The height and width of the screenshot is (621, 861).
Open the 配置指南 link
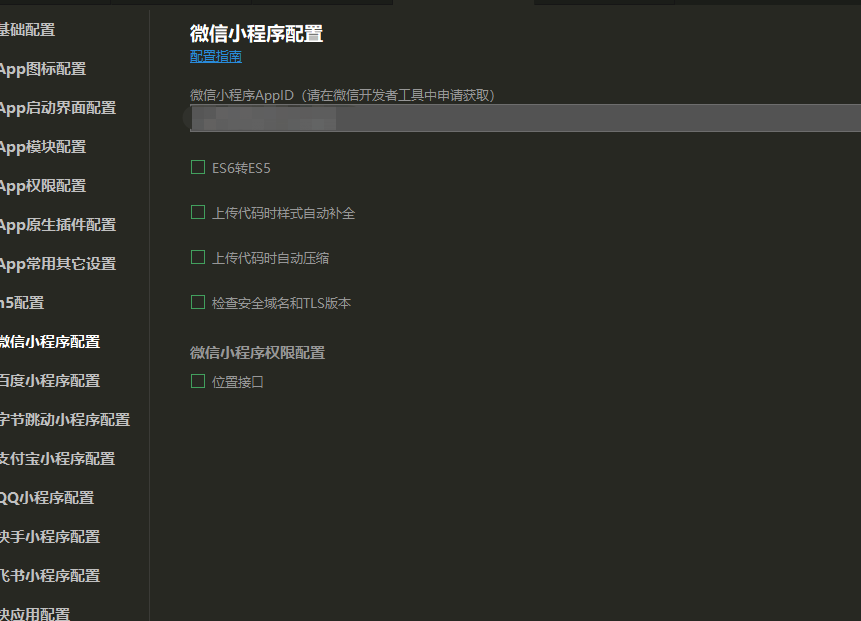216,57
